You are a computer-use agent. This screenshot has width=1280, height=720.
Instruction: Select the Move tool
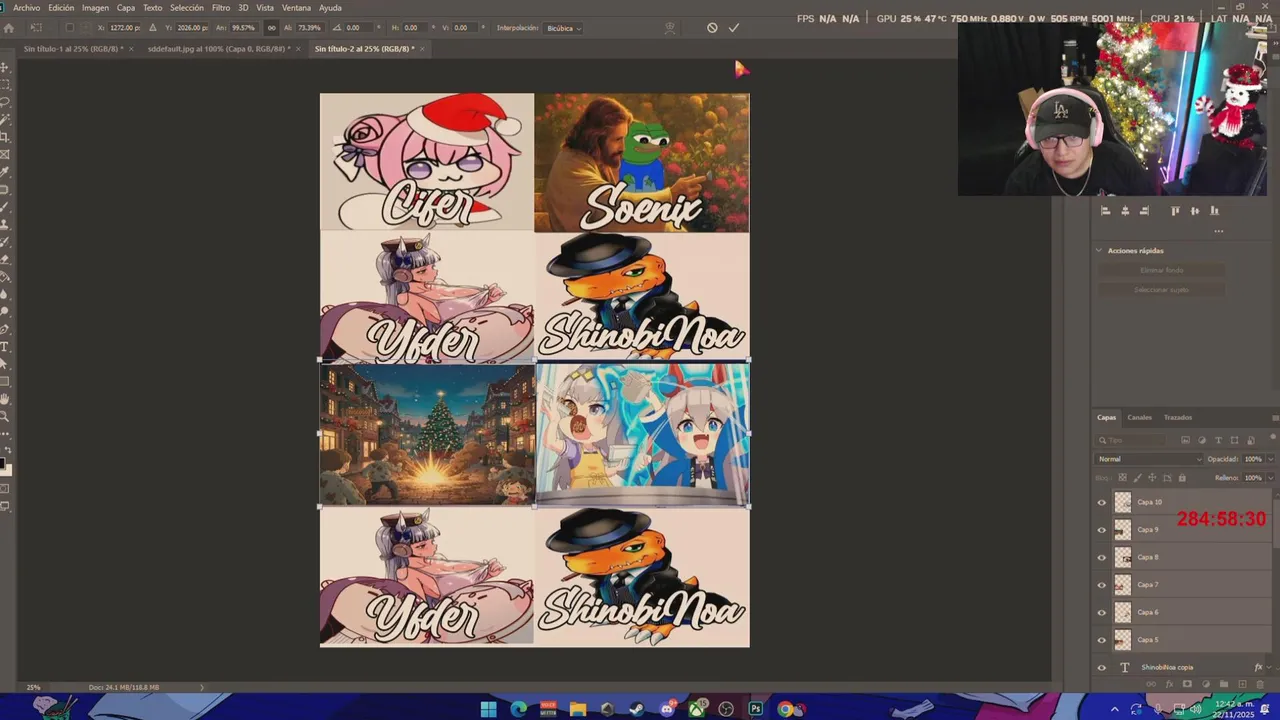tap(6, 67)
